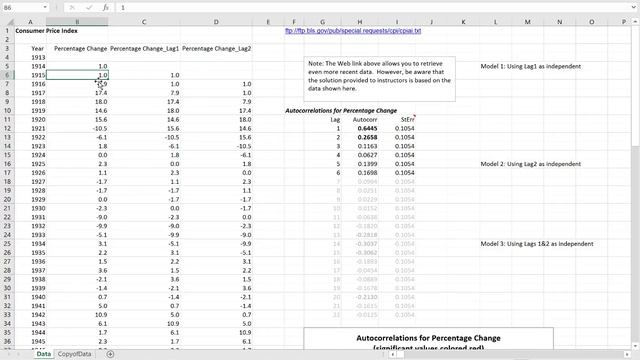
Task: Select row 1 header
Action: [7, 31]
